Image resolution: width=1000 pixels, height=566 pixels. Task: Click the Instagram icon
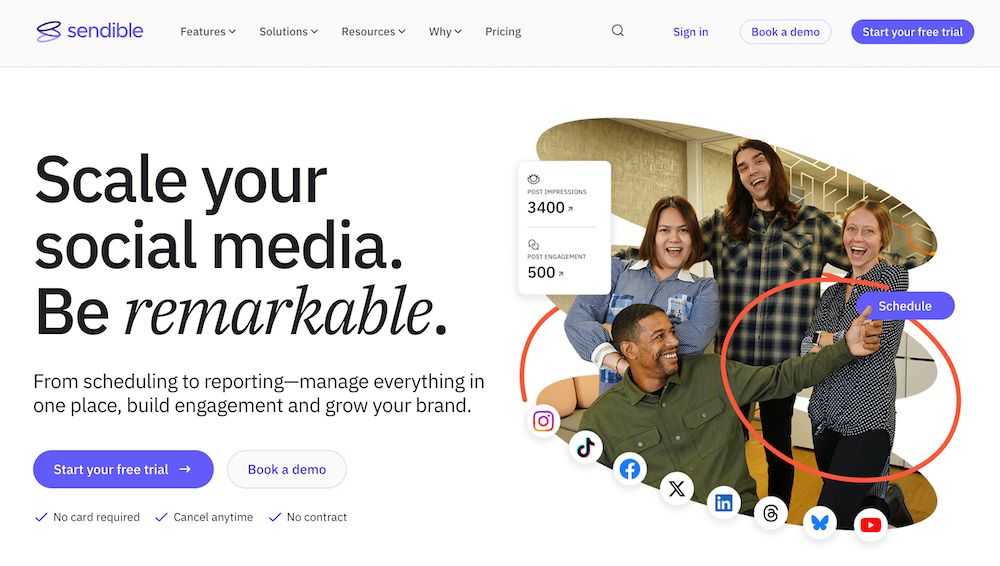[x=543, y=421]
